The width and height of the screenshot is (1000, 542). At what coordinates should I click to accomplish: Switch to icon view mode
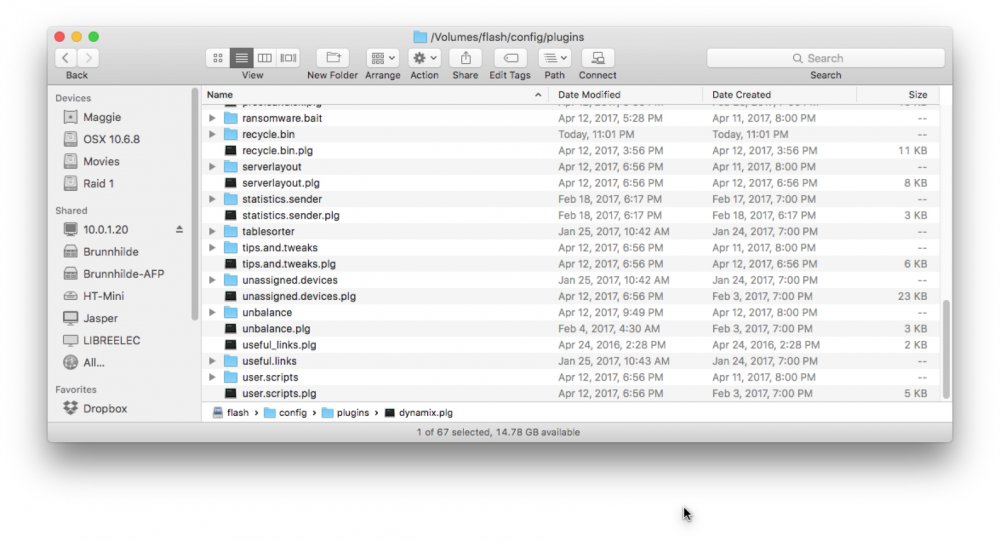[x=217, y=58]
